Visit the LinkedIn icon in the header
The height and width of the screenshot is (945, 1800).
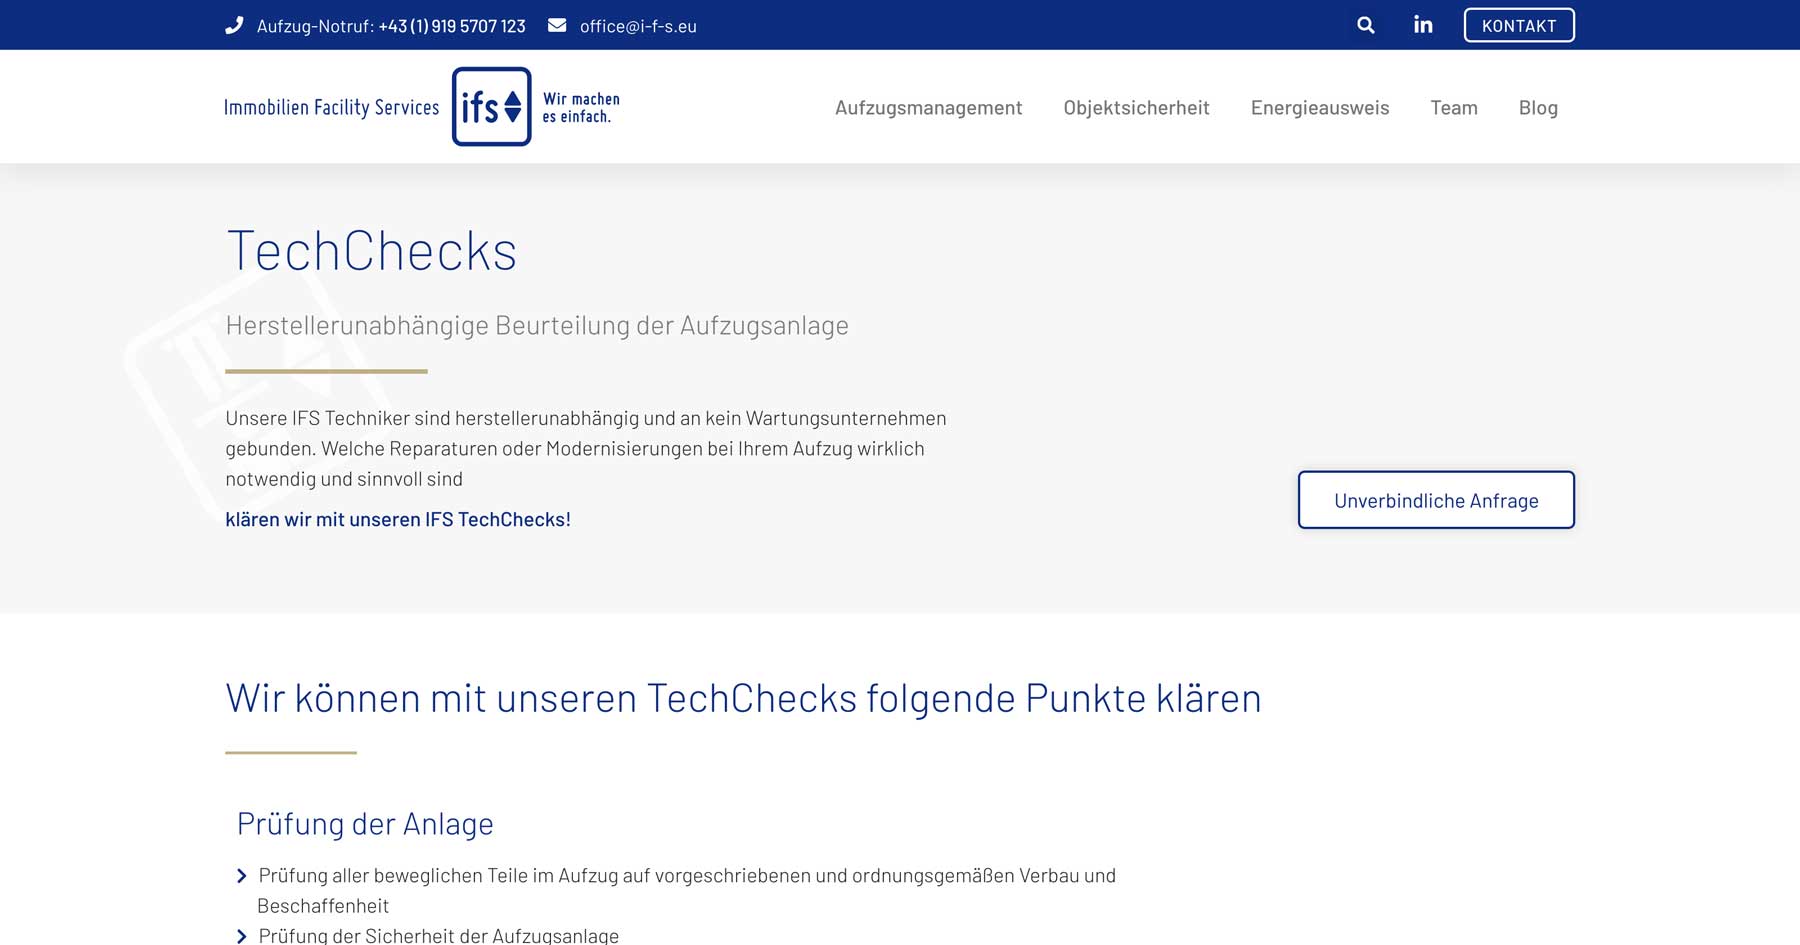(1422, 25)
